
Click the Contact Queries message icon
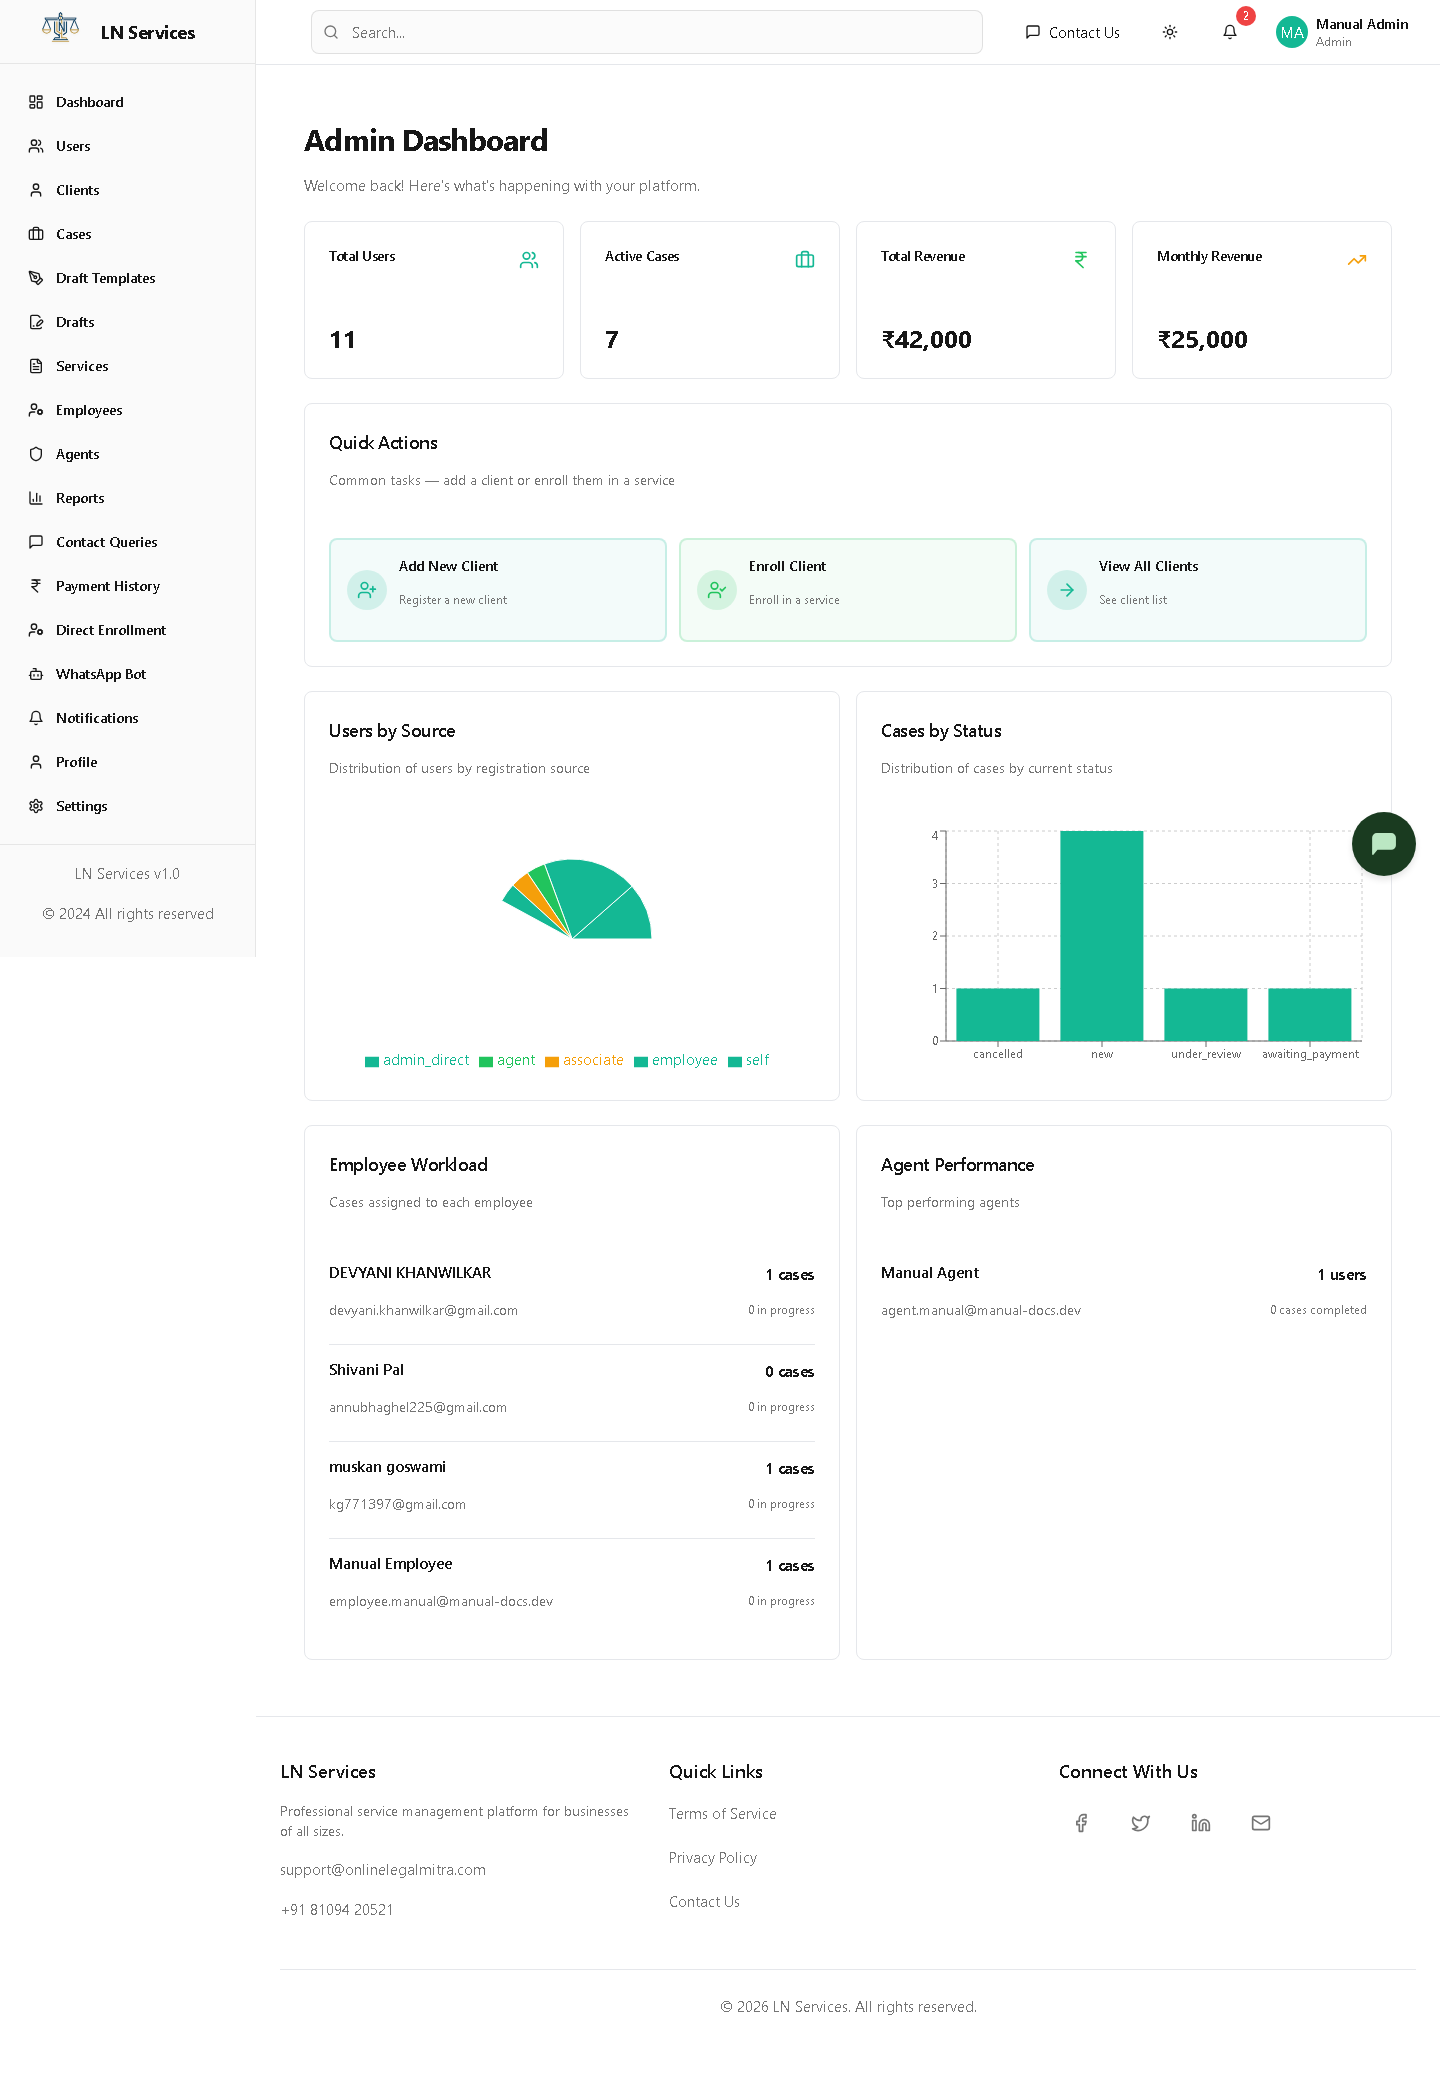(36, 542)
